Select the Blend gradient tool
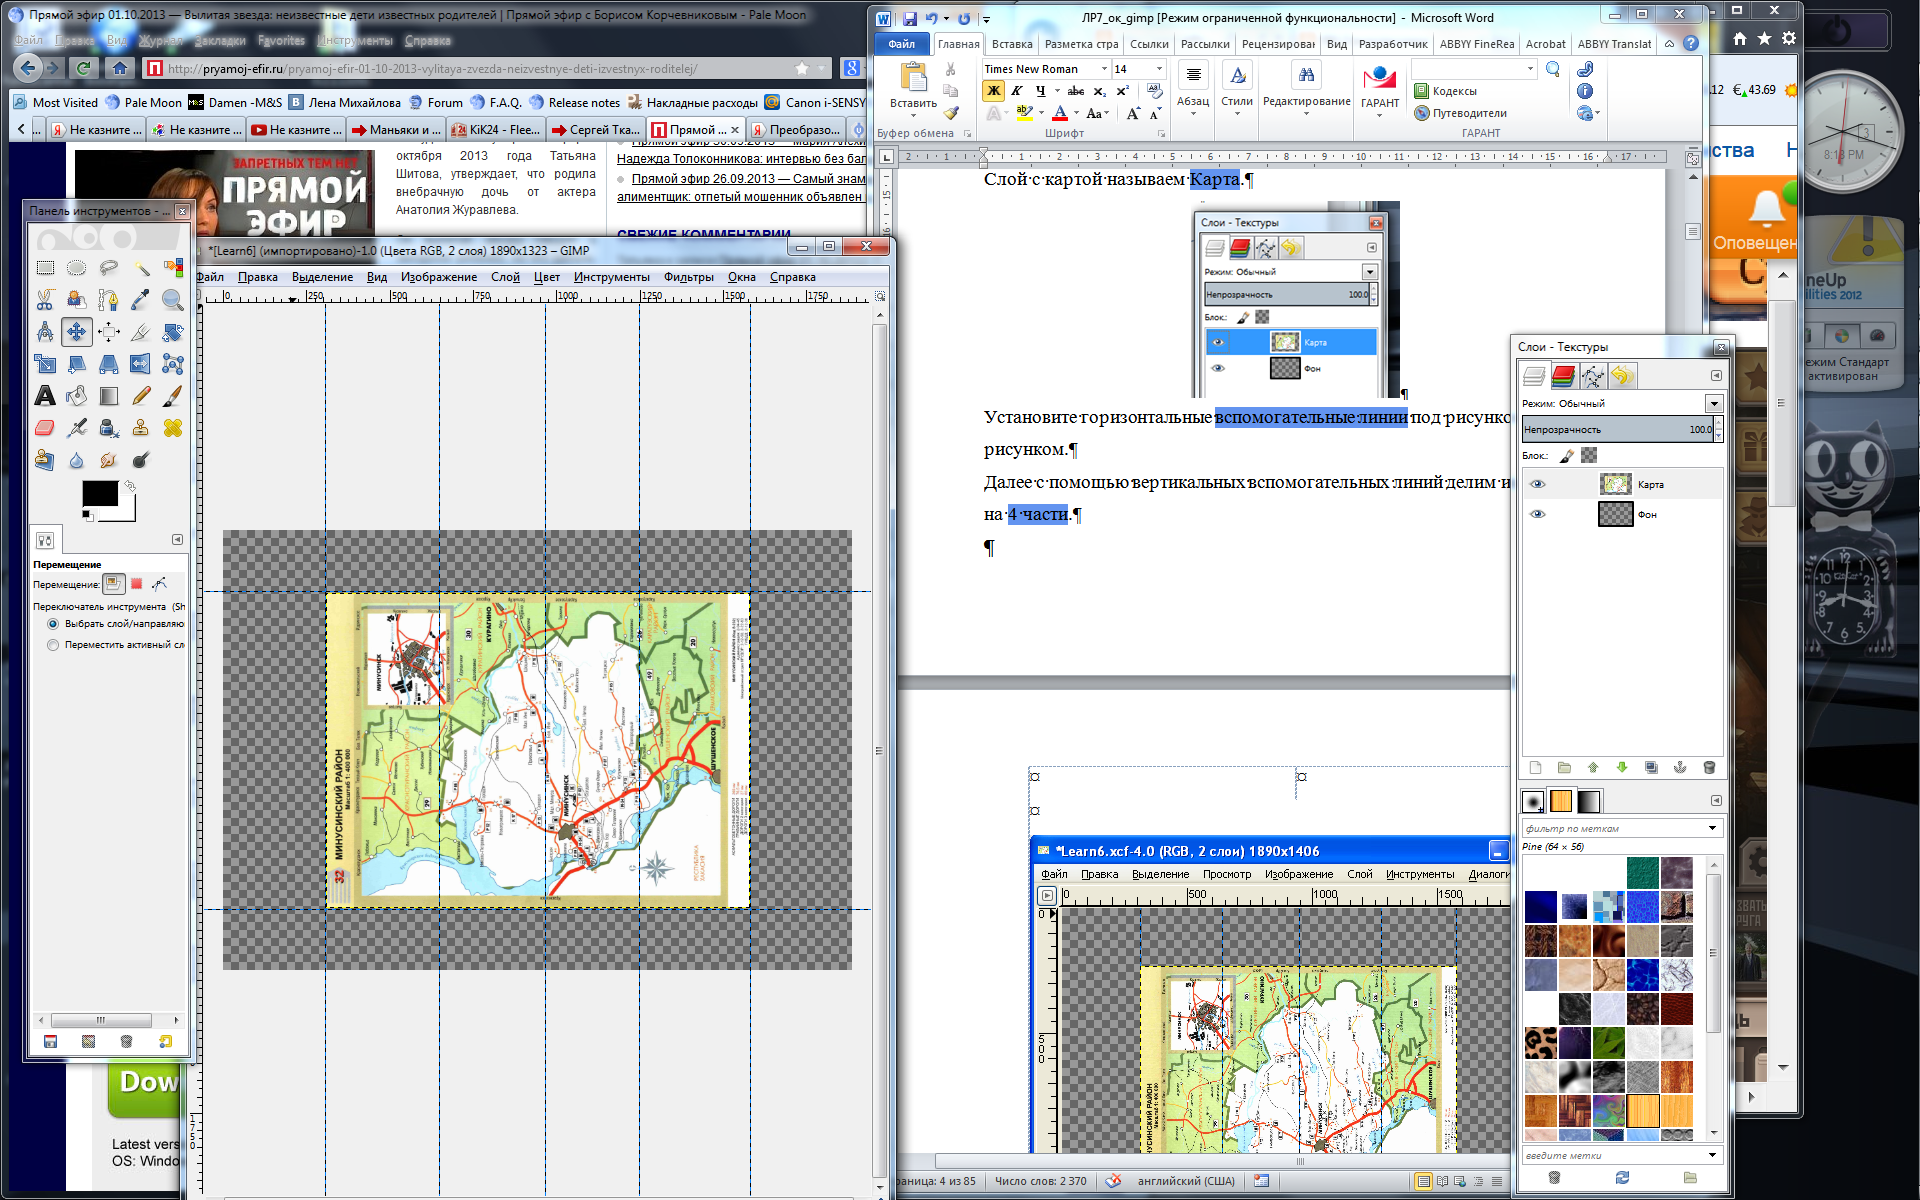 pyautogui.click(x=109, y=396)
